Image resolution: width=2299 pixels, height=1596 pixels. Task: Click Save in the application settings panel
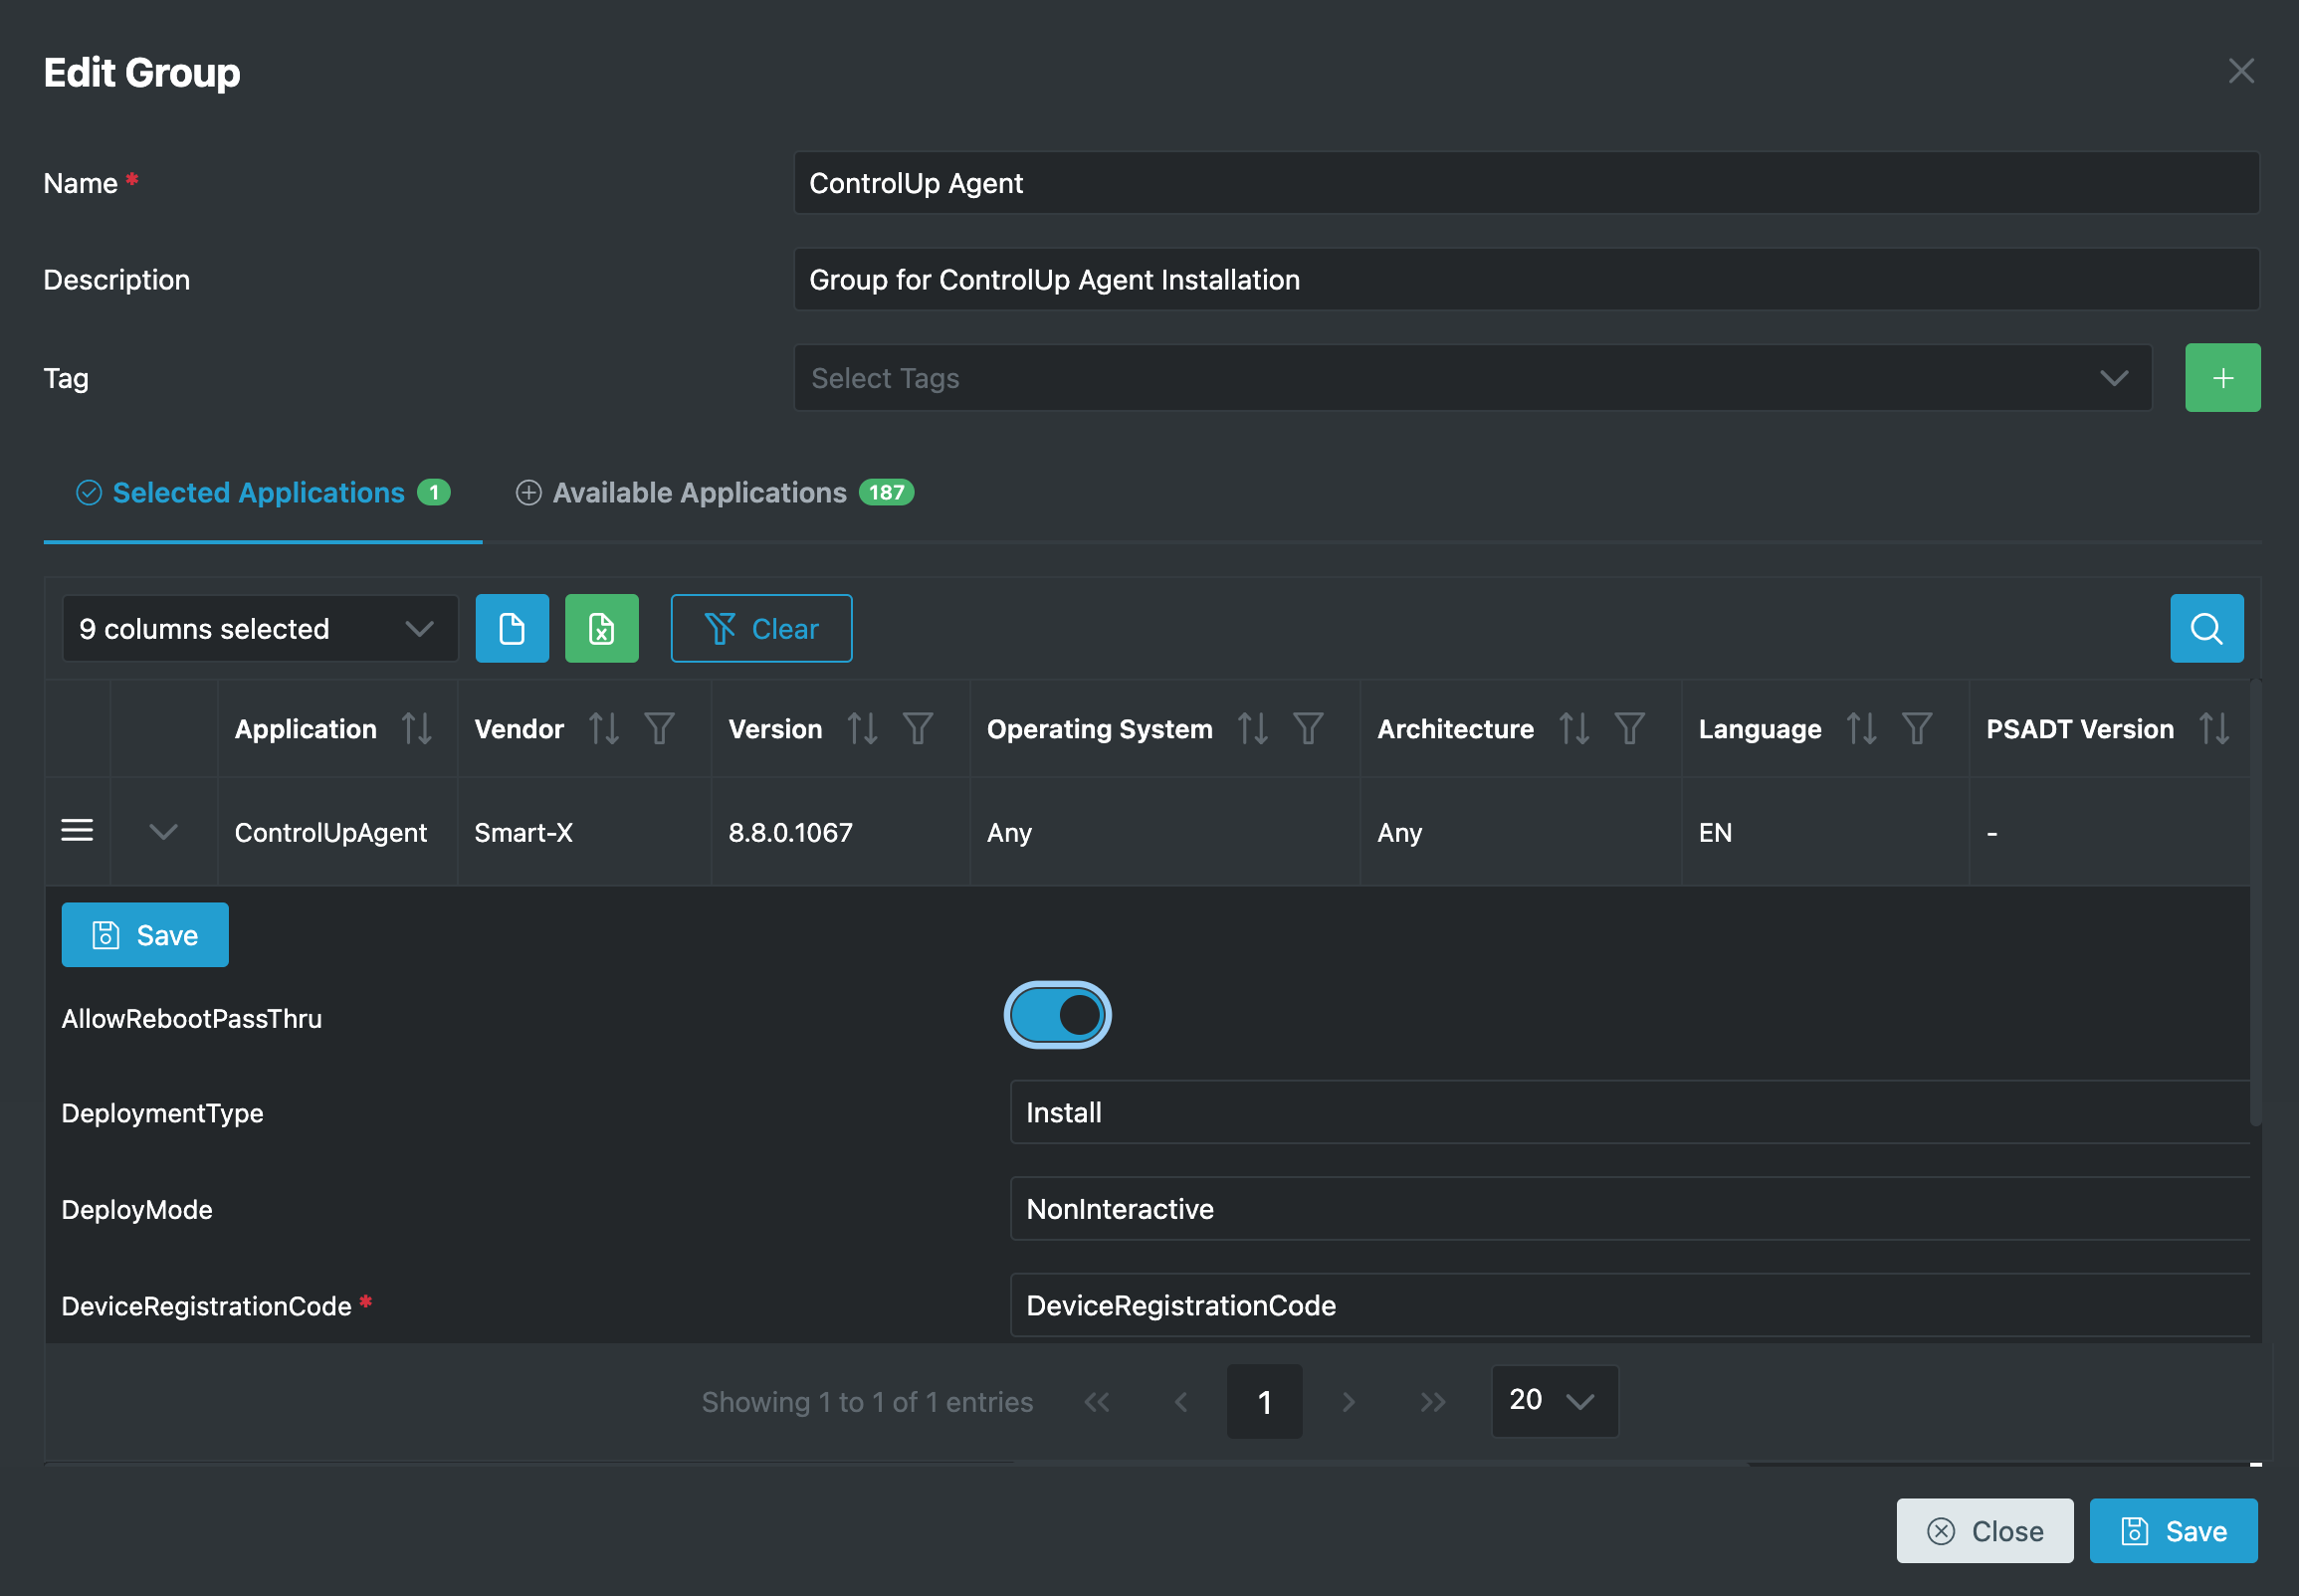tap(145, 935)
